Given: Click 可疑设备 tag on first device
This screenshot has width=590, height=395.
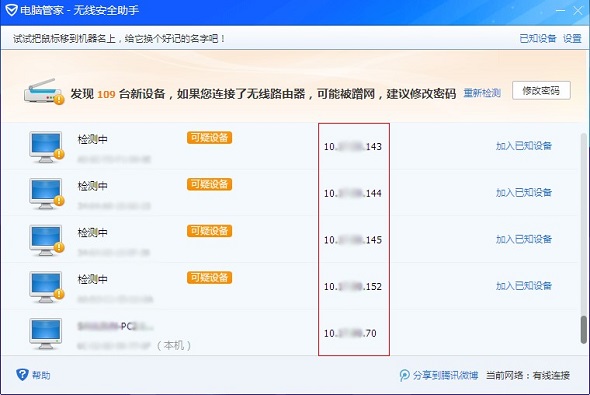Looking at the screenshot, I should [x=209, y=138].
